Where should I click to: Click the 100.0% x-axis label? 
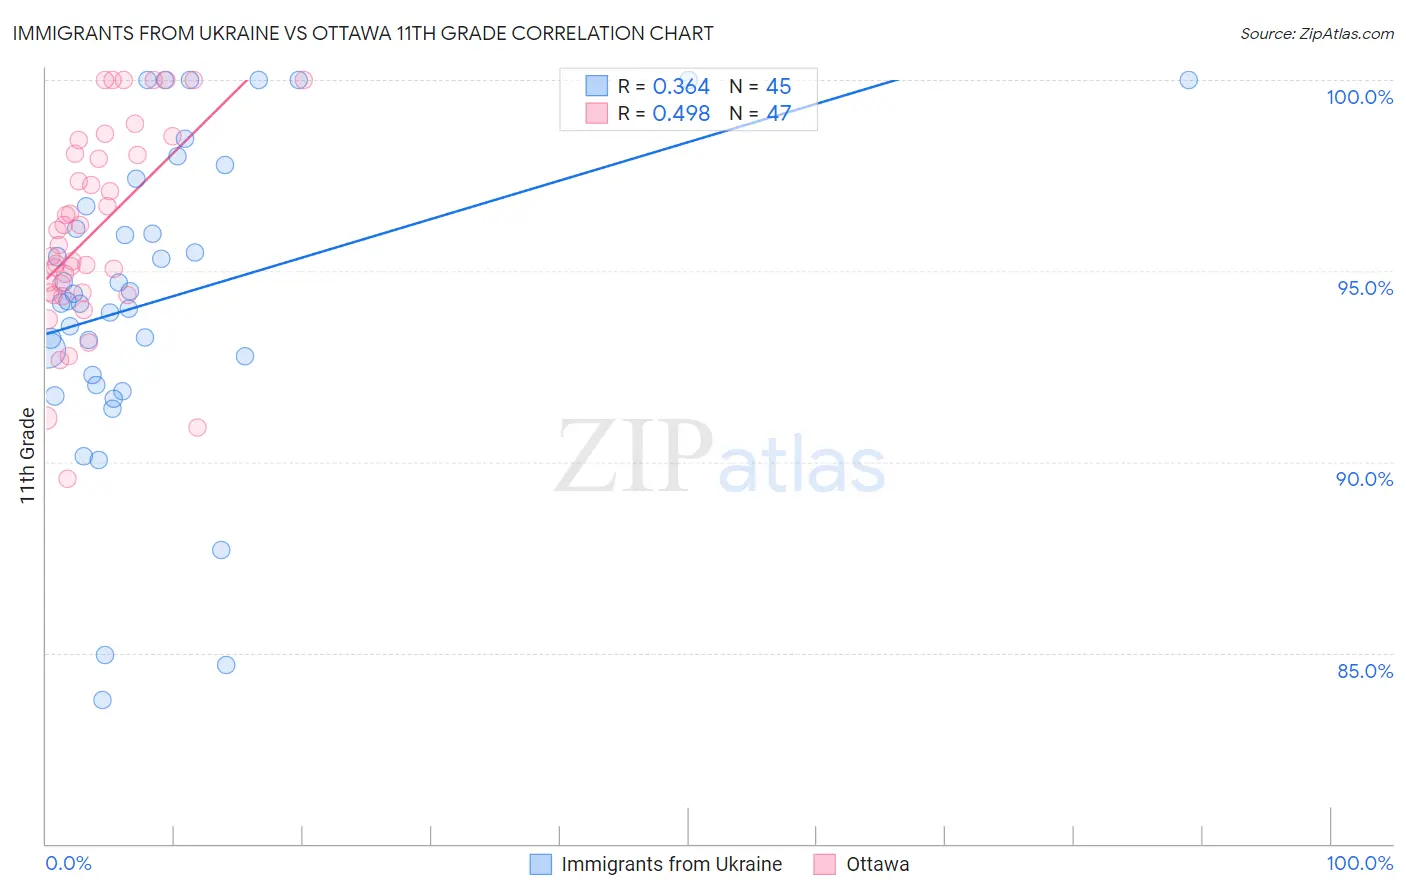coord(1360,863)
